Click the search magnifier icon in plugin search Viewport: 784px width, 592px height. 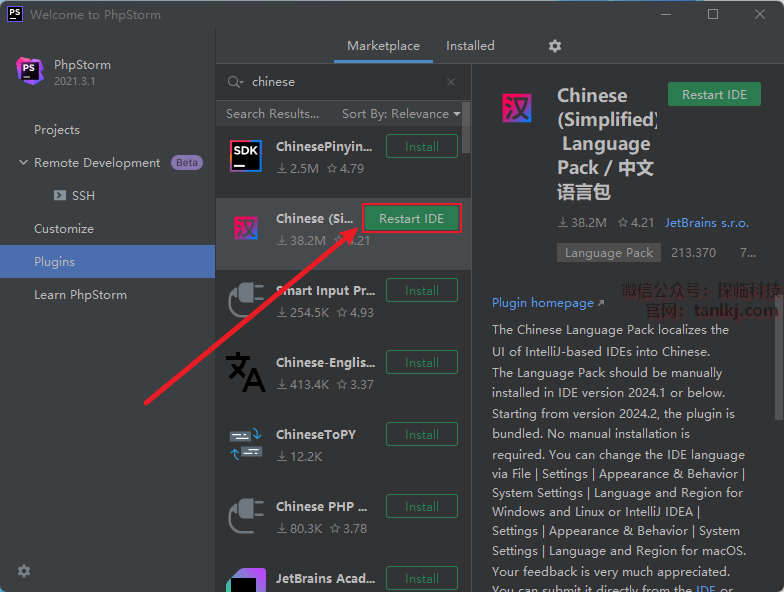(234, 82)
